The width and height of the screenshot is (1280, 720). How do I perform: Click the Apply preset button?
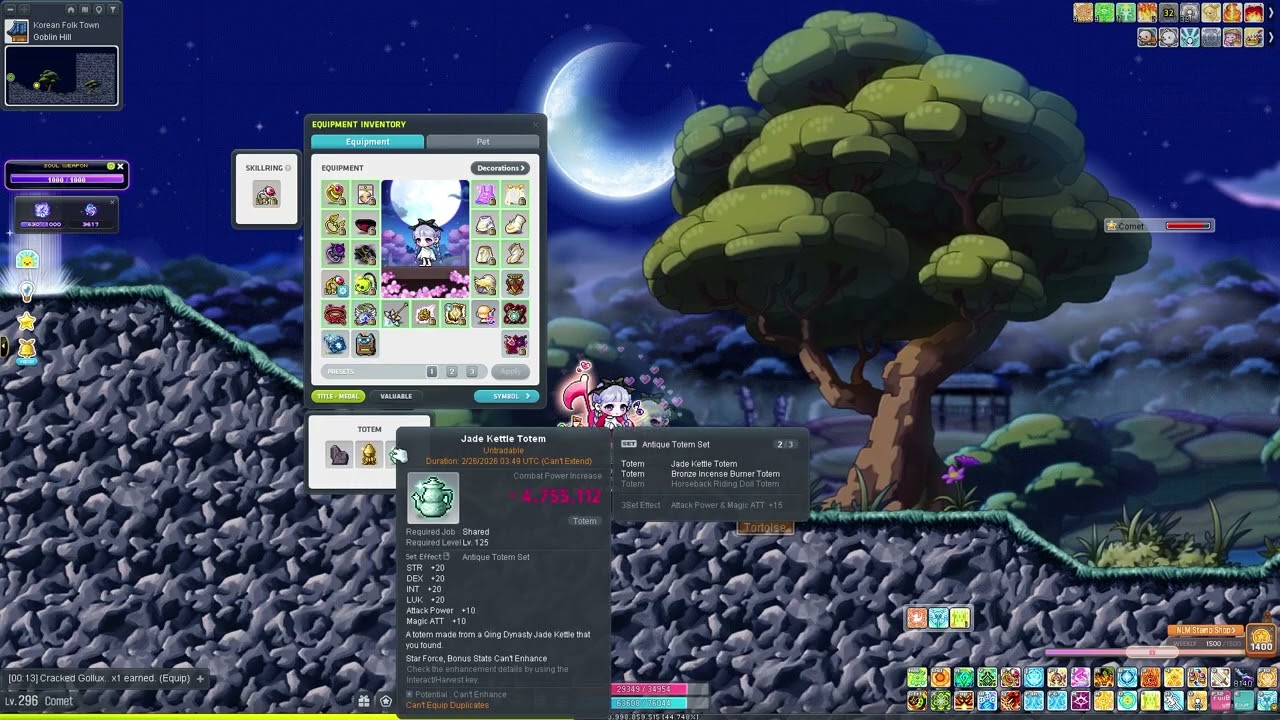coord(510,371)
